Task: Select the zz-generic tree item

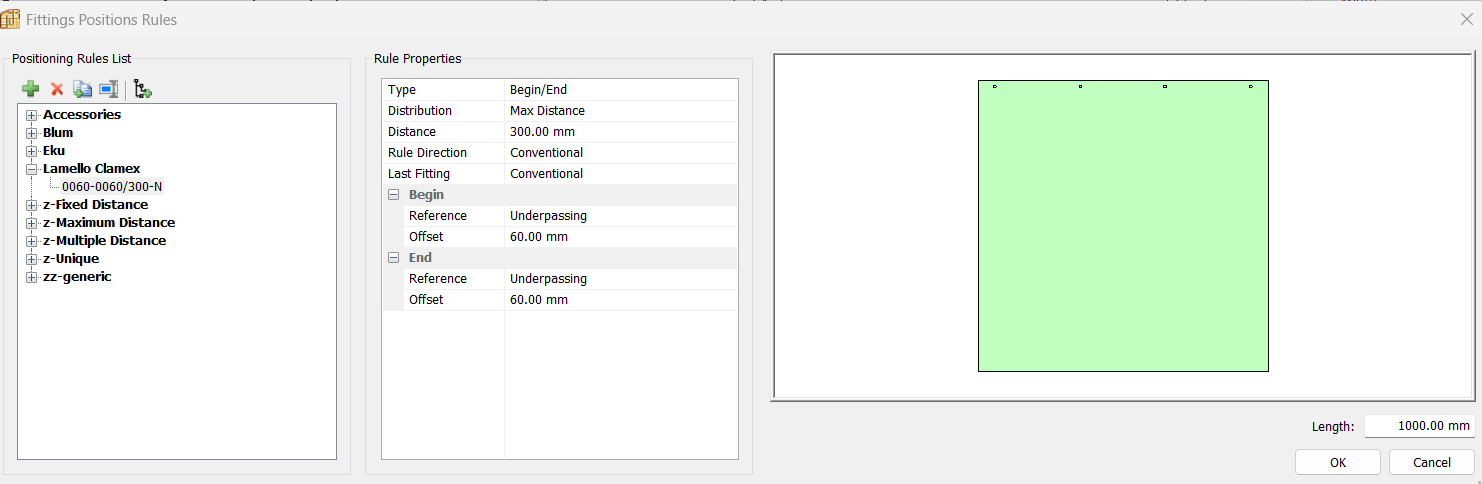Action: 77,277
